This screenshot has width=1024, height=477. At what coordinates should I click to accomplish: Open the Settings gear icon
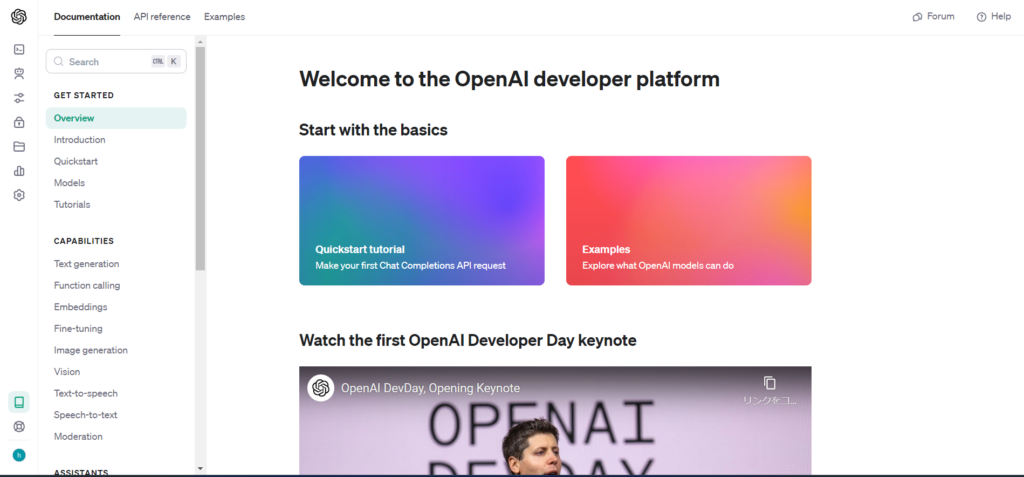coord(19,195)
